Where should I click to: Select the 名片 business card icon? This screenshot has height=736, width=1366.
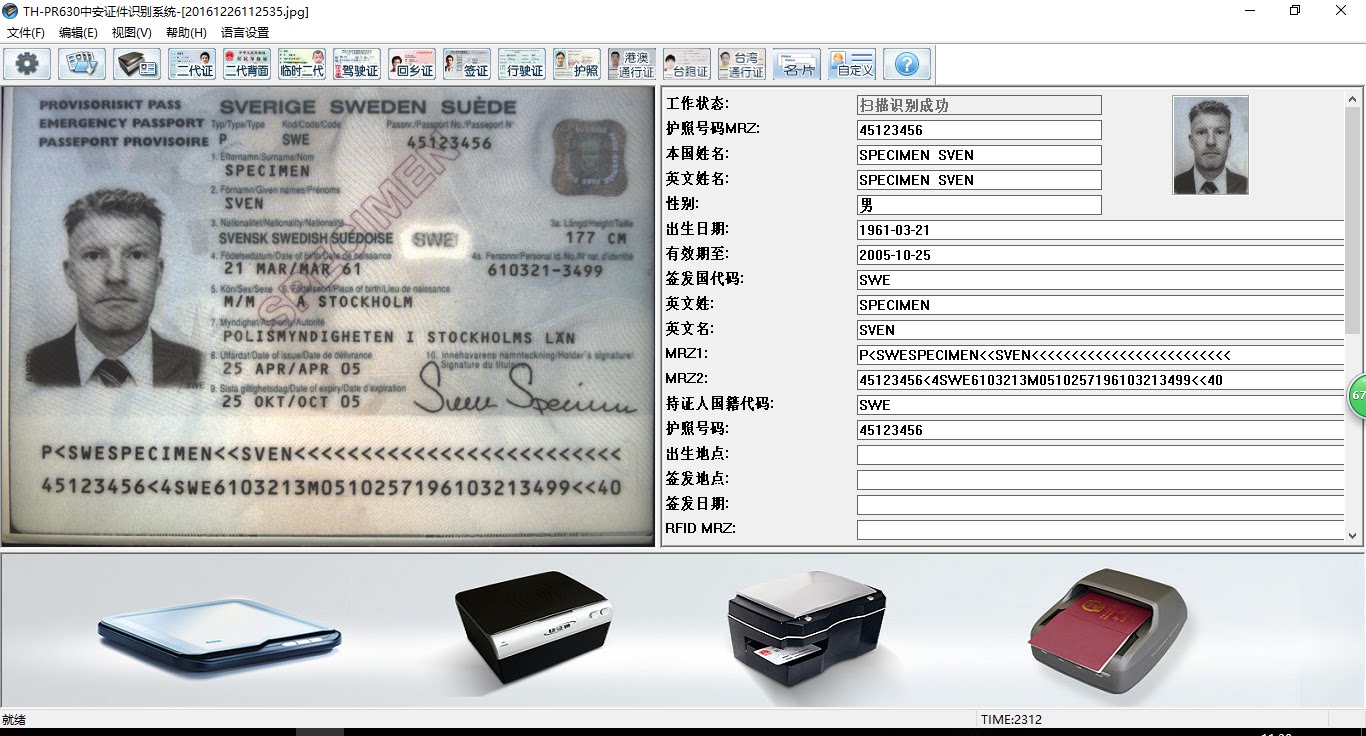[x=797, y=65]
